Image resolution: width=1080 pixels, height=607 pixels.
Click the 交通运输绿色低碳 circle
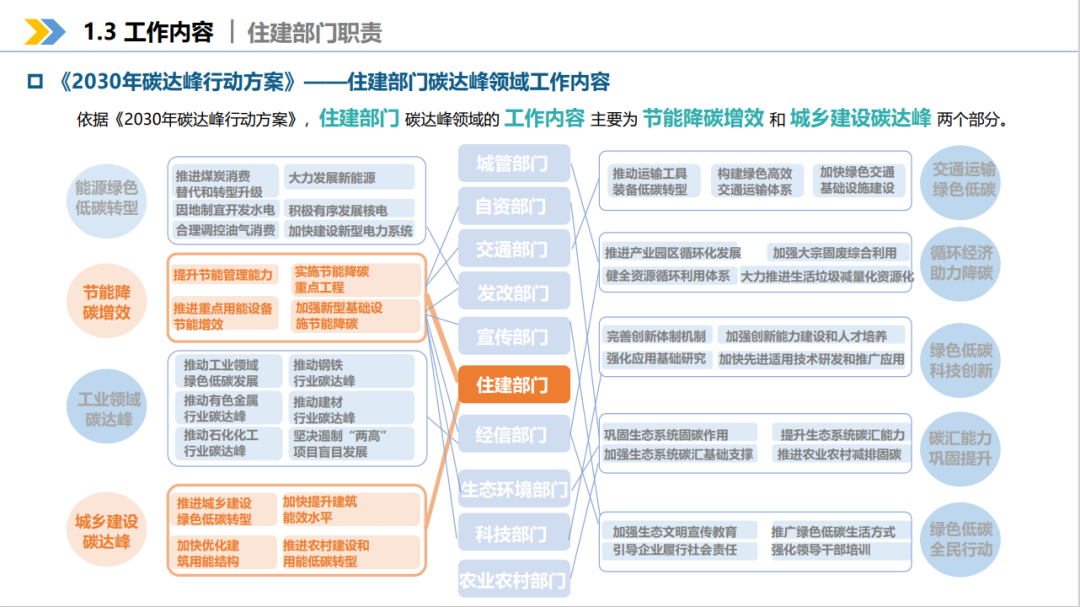(962, 180)
